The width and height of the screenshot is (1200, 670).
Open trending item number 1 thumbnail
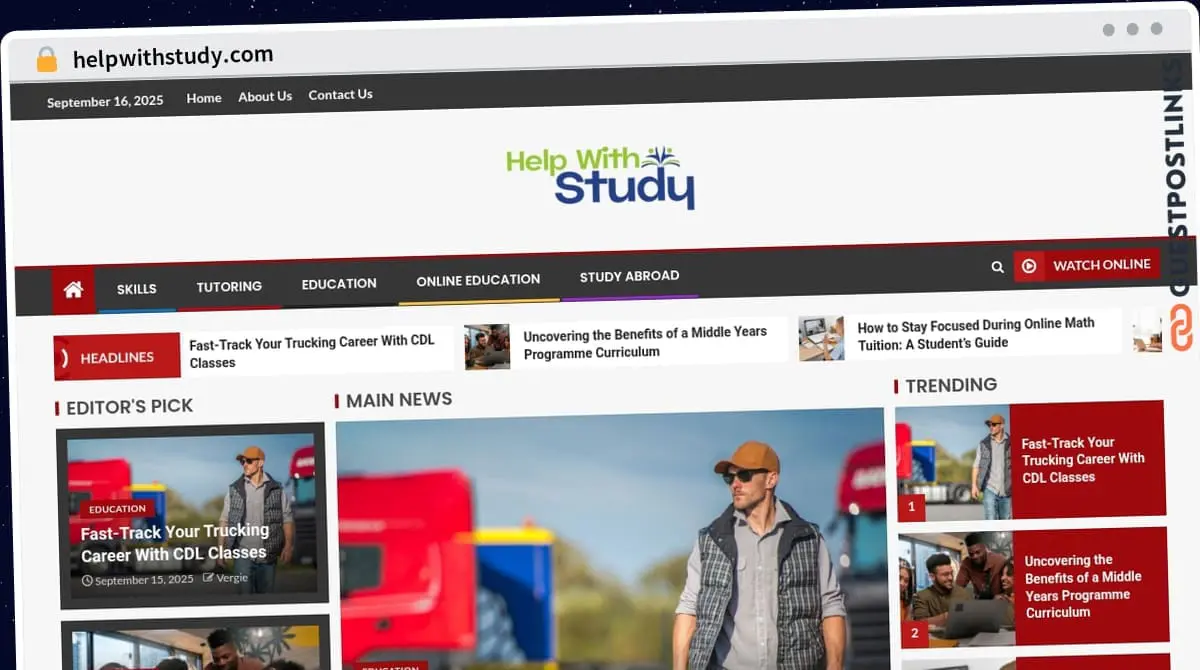952,462
